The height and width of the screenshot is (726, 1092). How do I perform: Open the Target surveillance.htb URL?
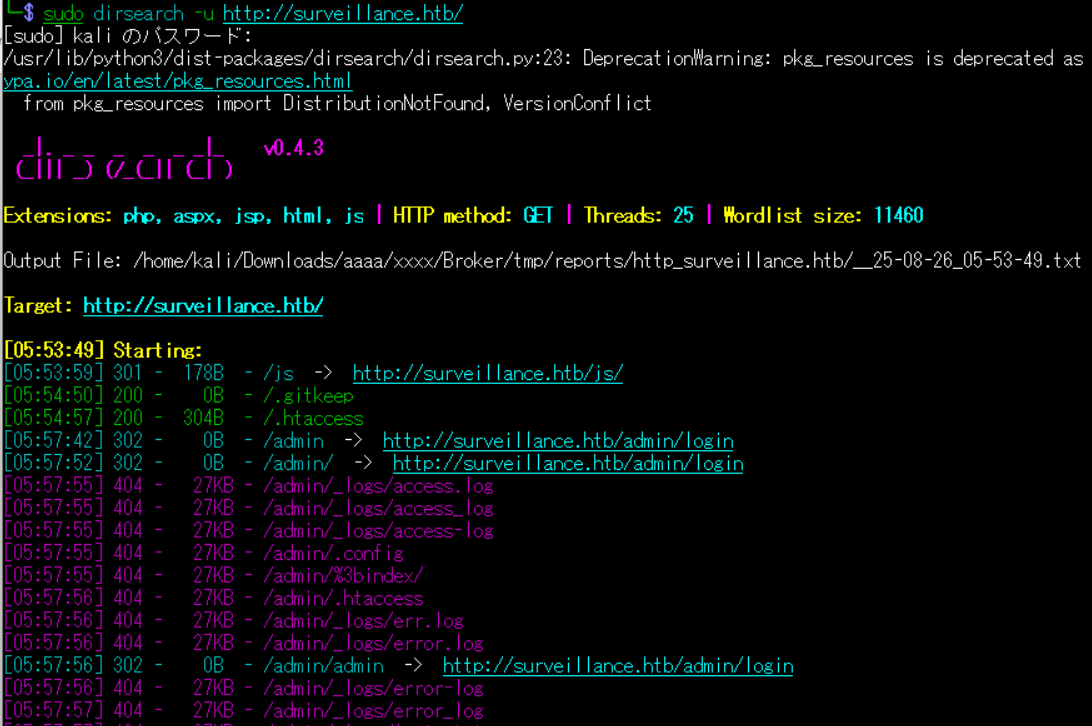202,306
